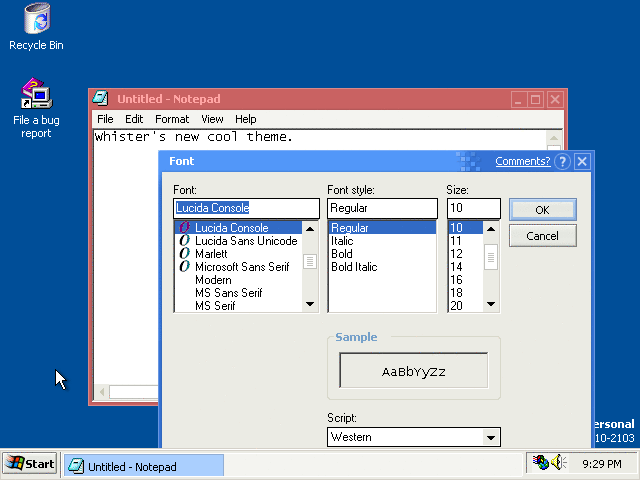Select size 11 in list
640x480 pixels.
(465, 241)
